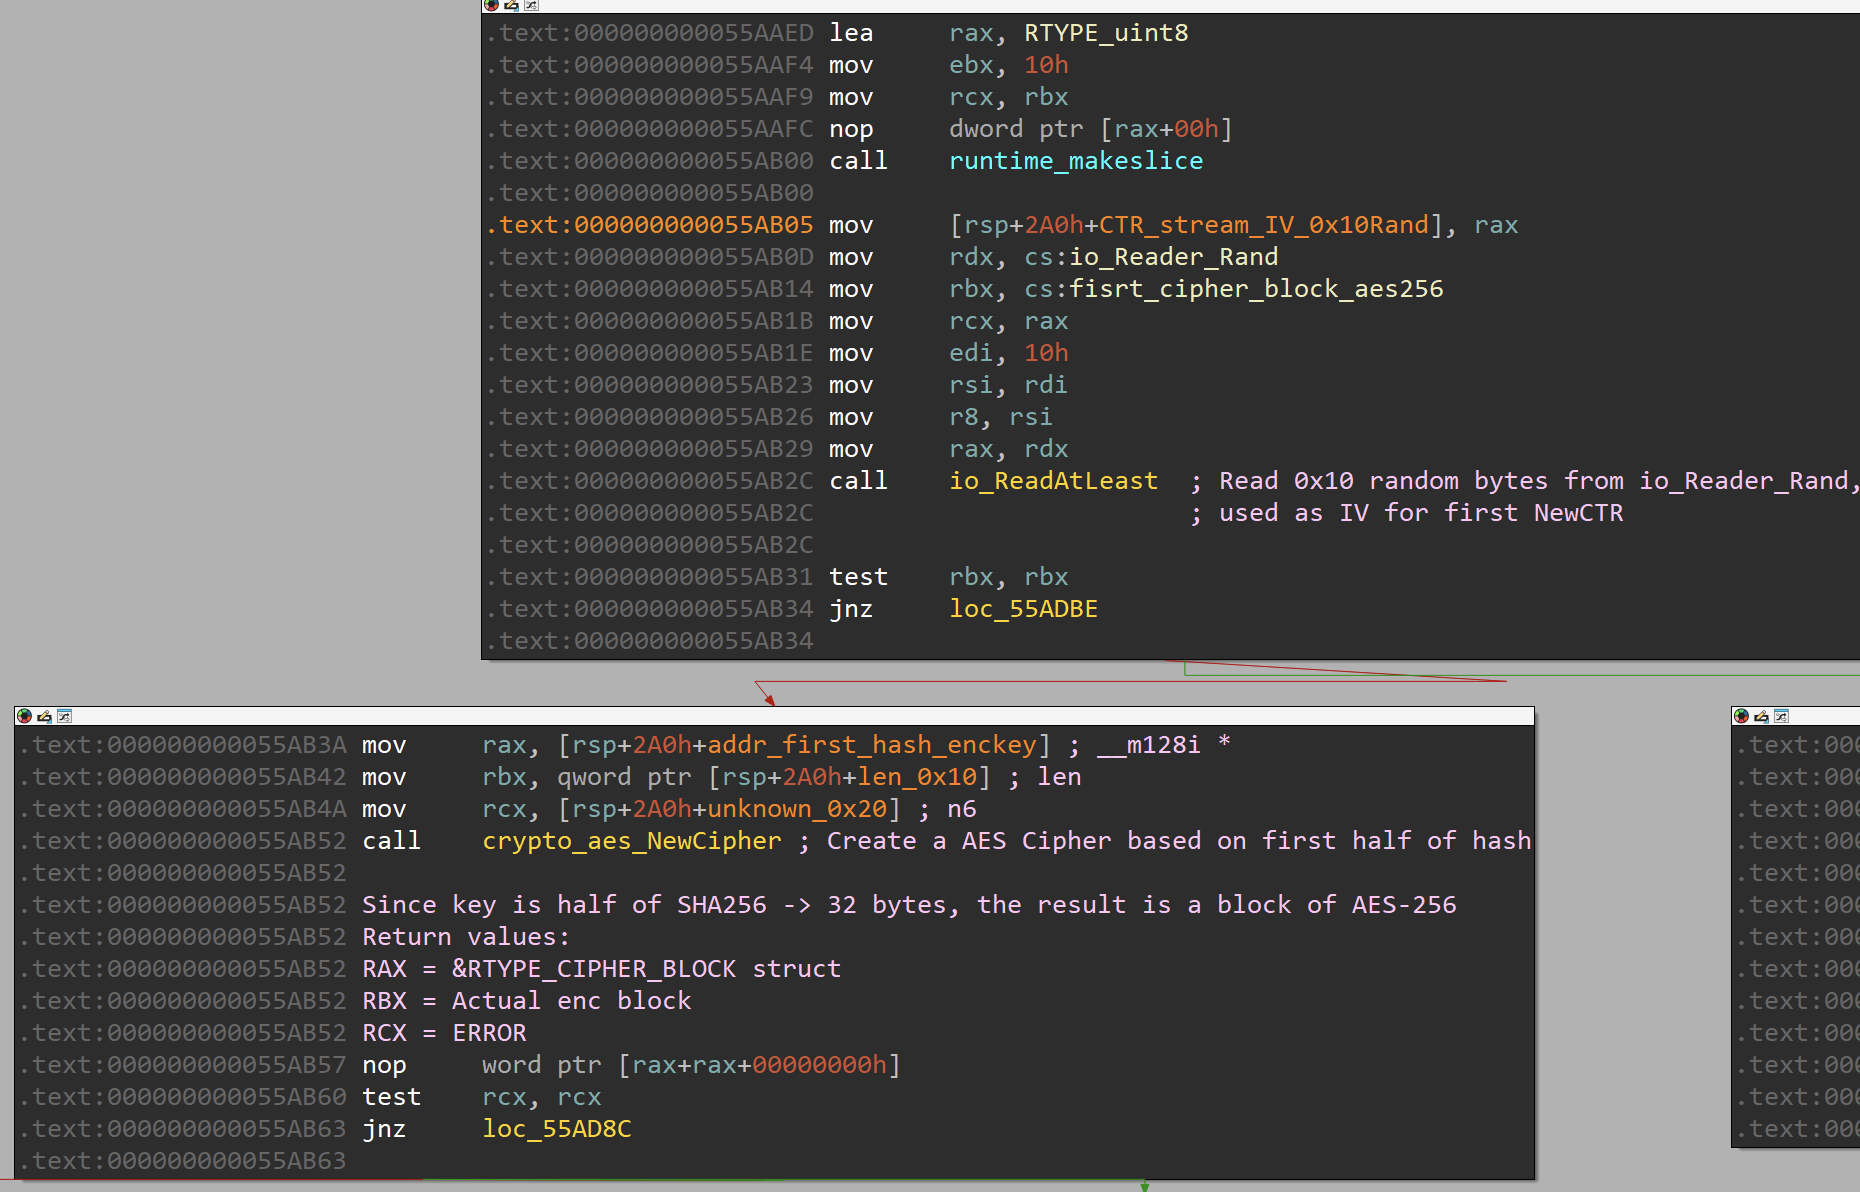
Task: Click the 'word ptr [rax+rax+00000000h]' nop operand
Action: [x=691, y=1065]
